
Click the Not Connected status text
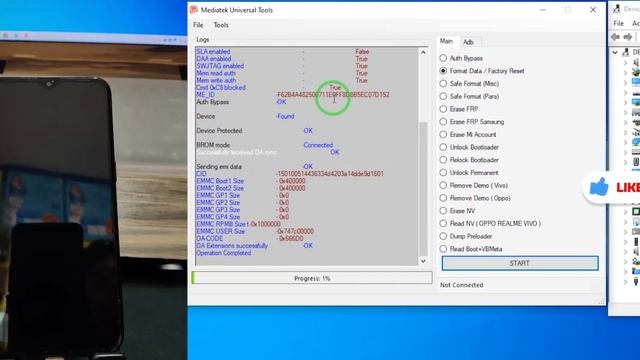(x=461, y=285)
